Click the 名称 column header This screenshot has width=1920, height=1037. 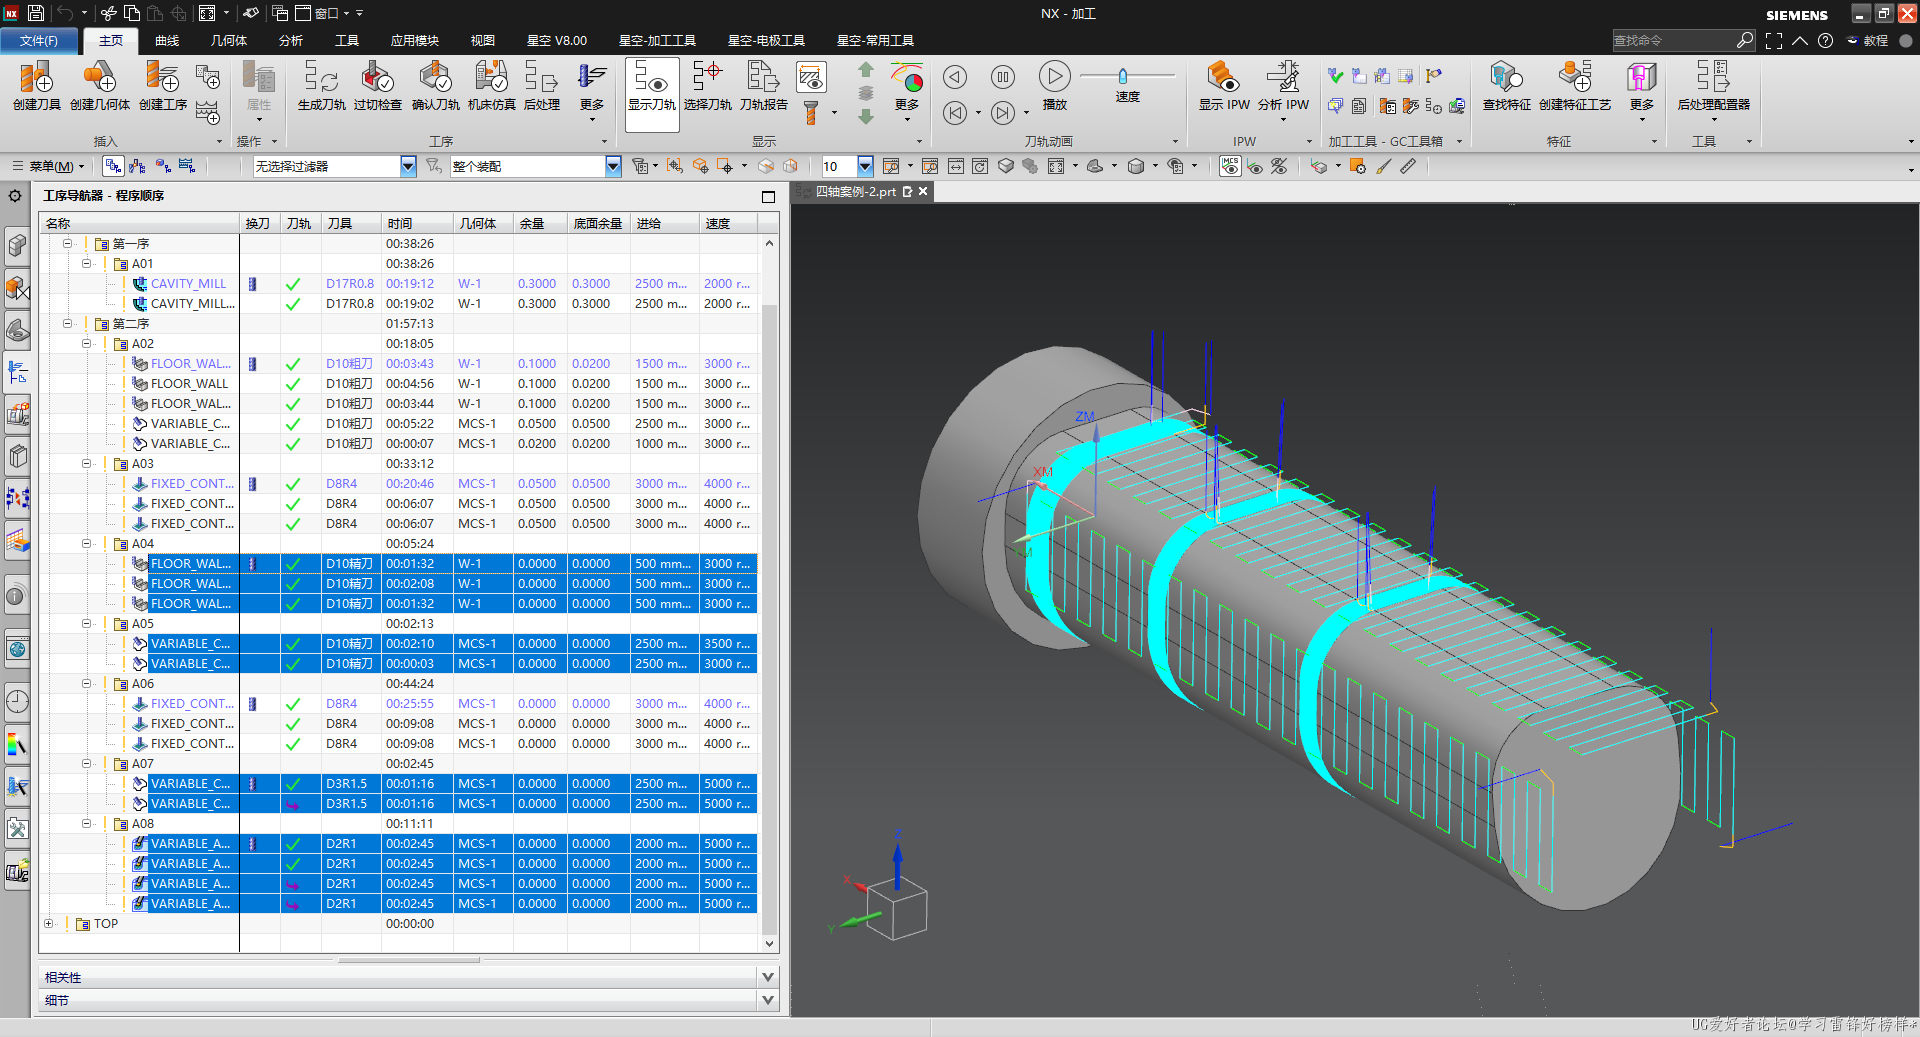[140, 223]
